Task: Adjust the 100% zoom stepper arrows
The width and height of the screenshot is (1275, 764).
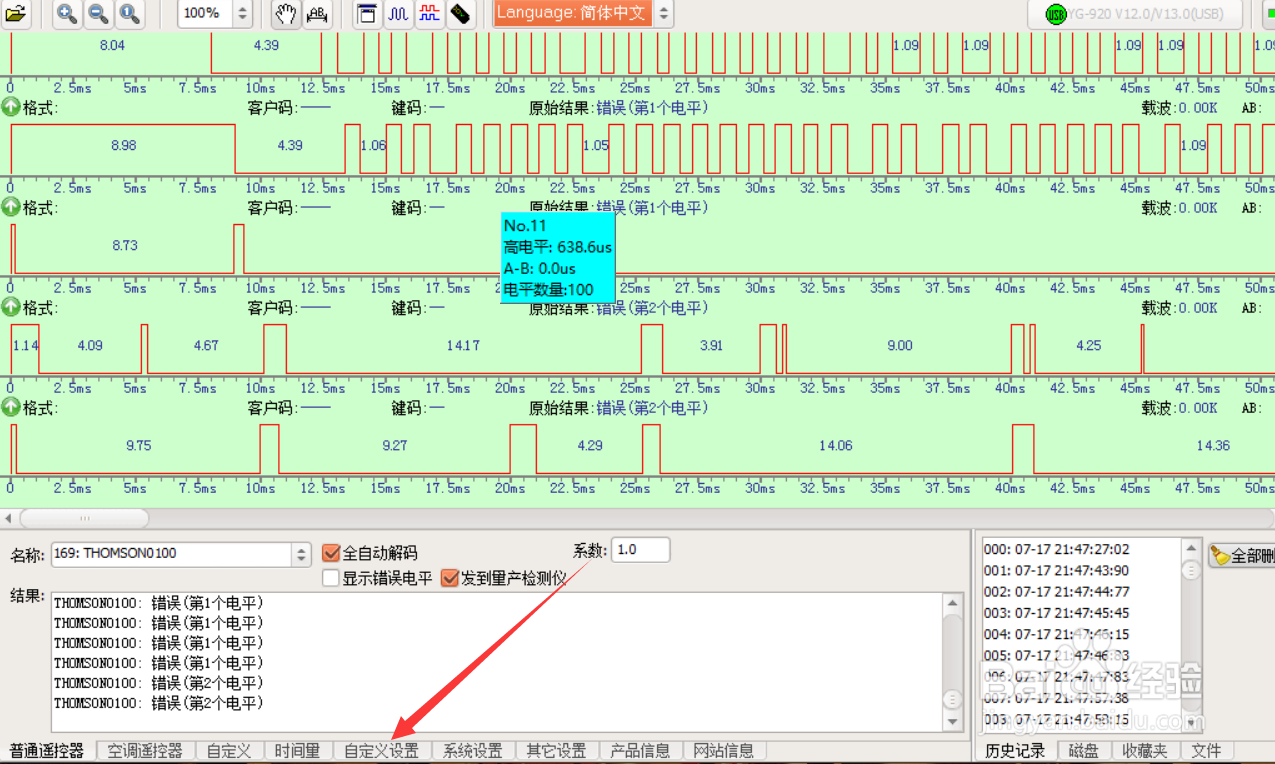Action: [243, 13]
